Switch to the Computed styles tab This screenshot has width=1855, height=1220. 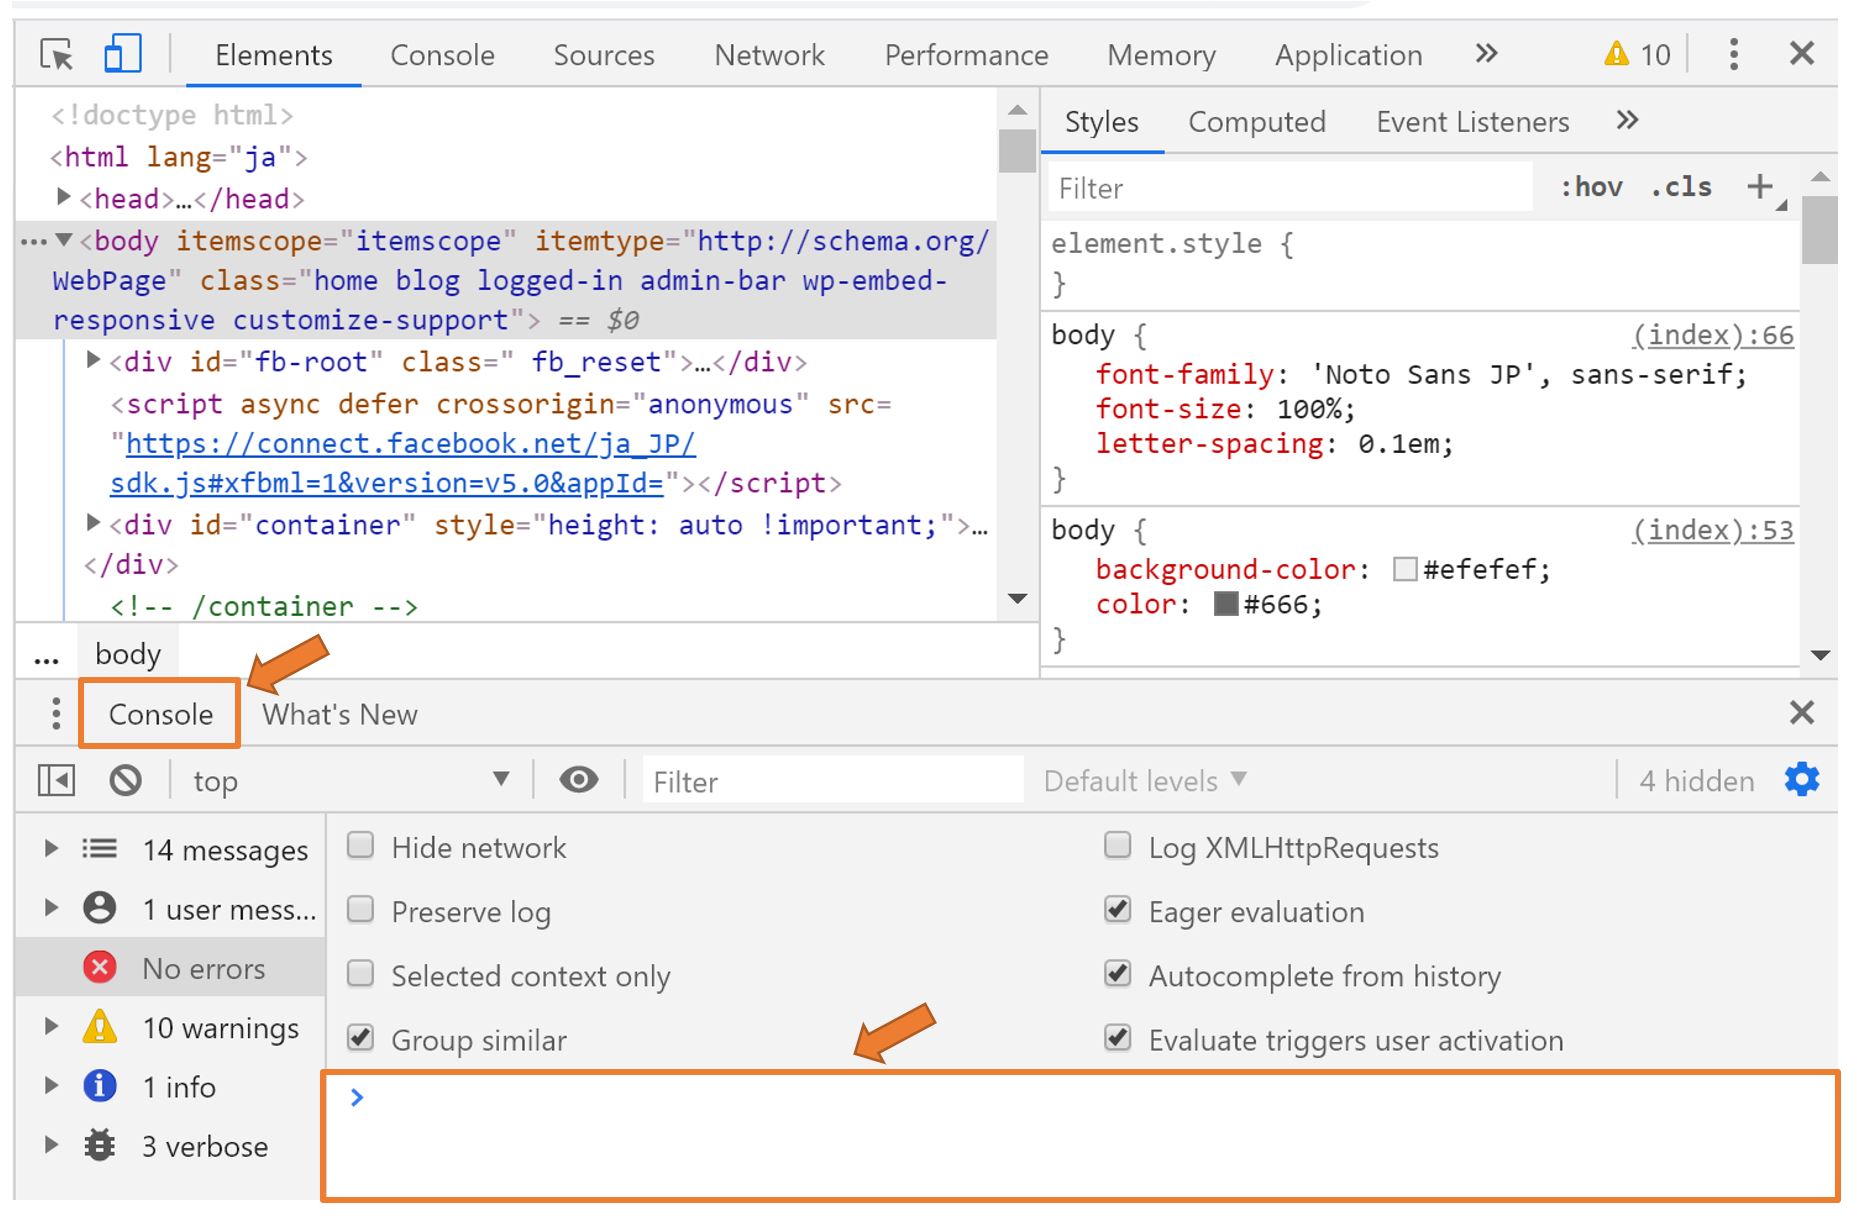coord(1256,122)
